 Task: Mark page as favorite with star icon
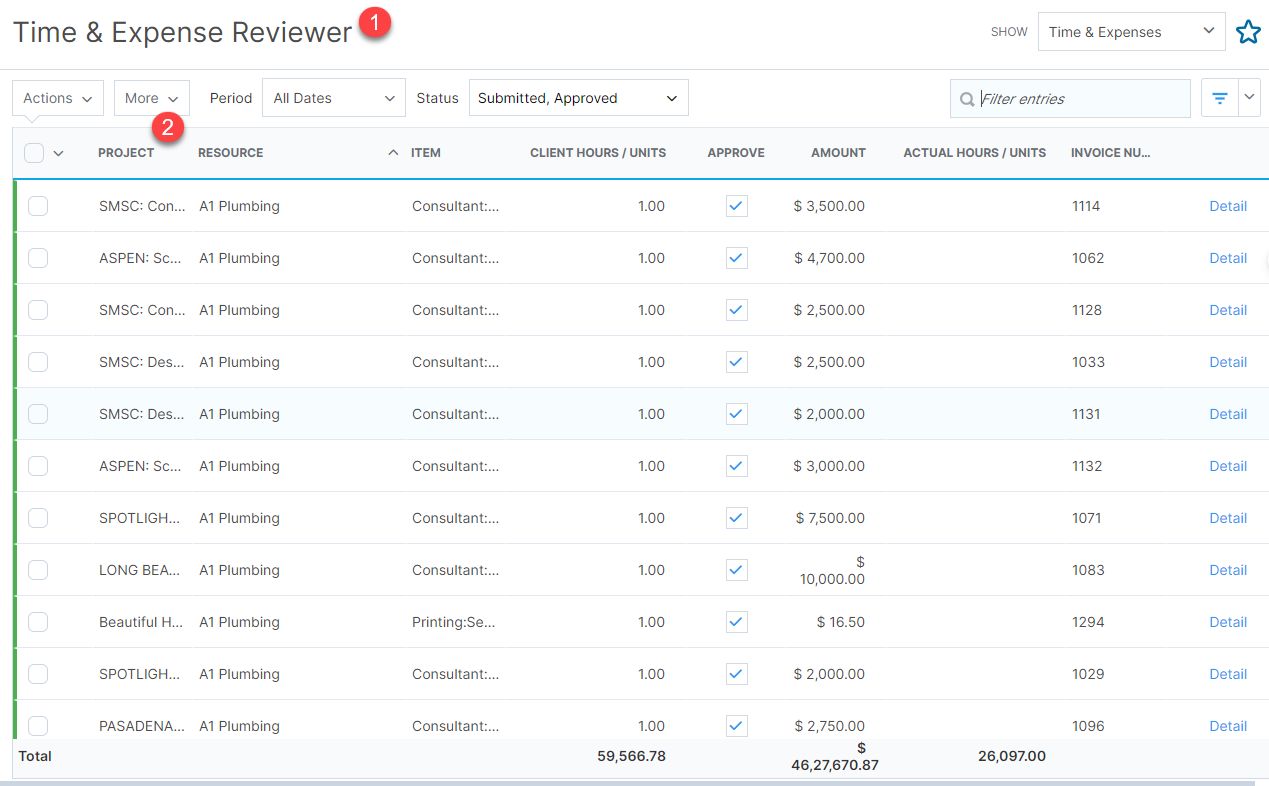(x=1248, y=32)
